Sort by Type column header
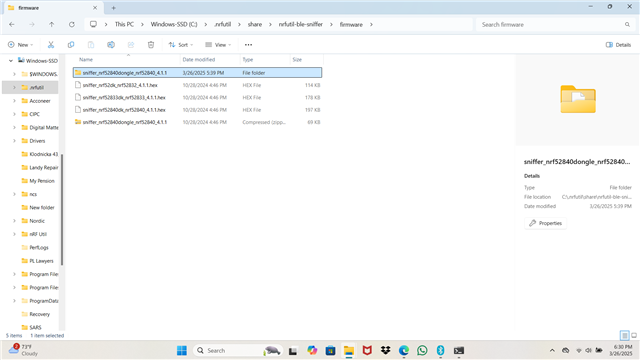640x360 pixels. 248,60
